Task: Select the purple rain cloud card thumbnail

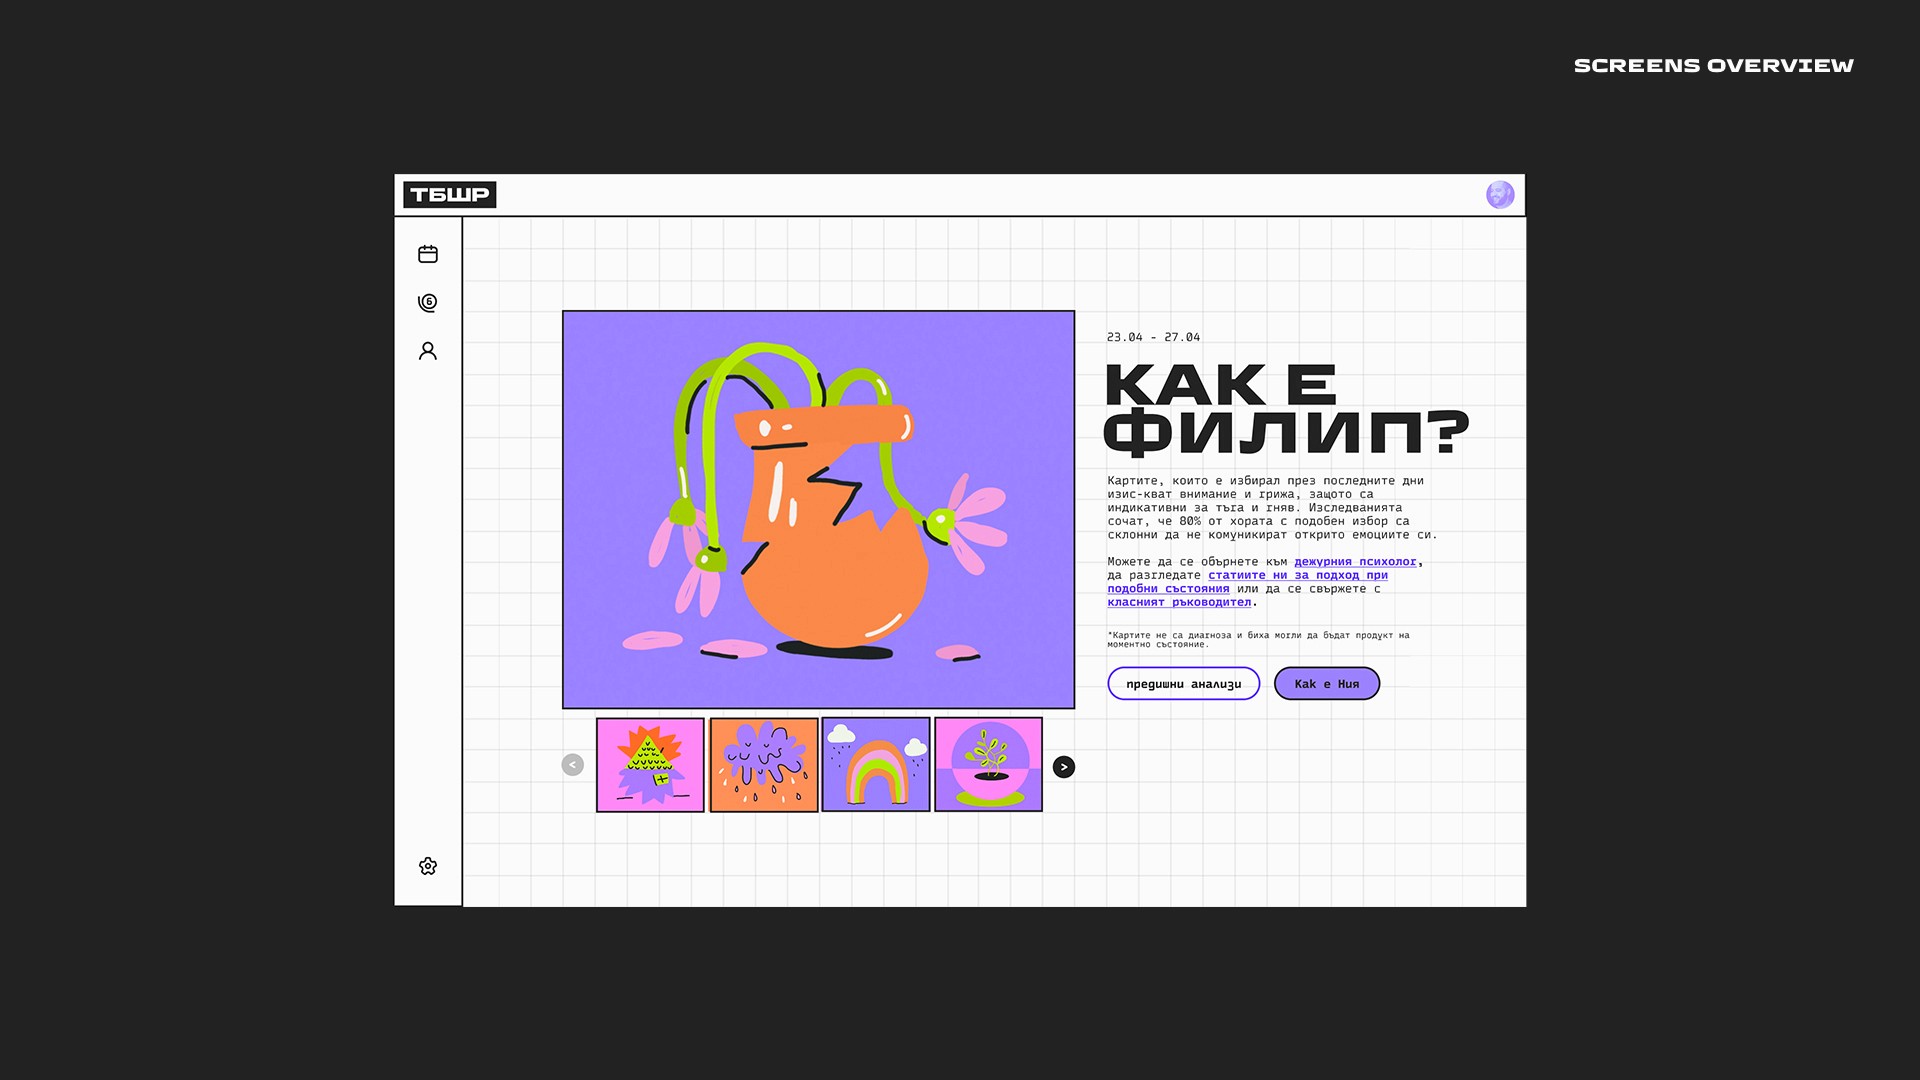Action: 764,765
